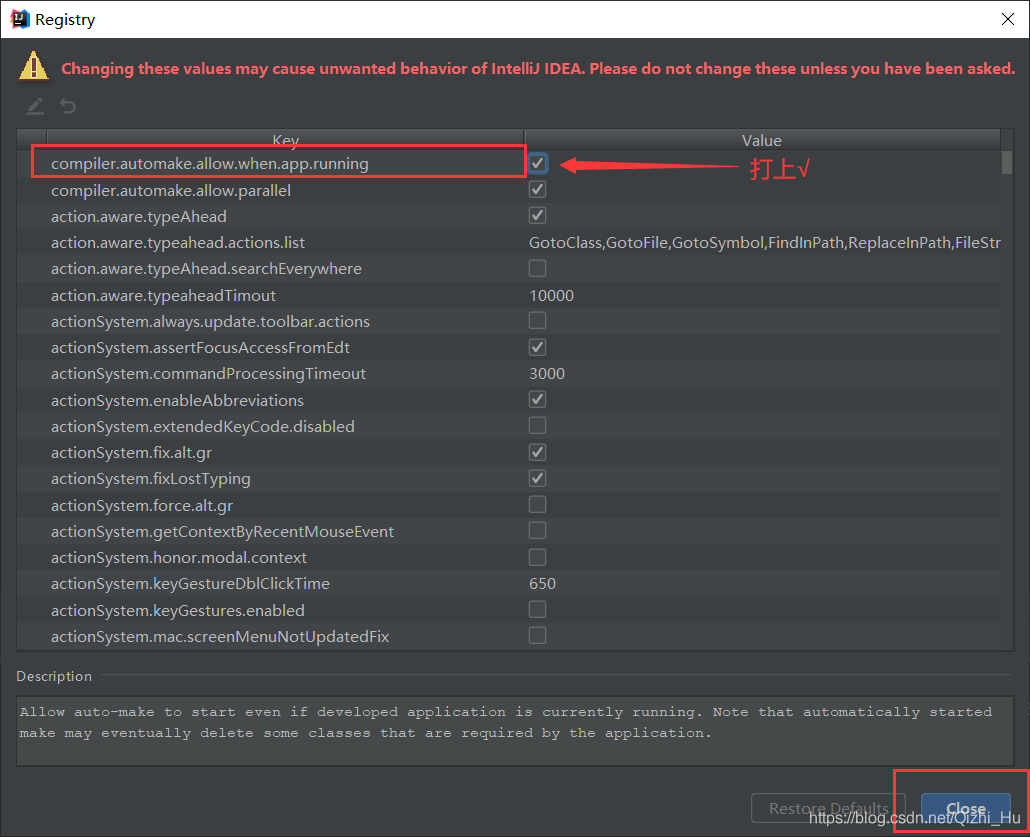1030x837 pixels.
Task: Click the 3000 timeout value
Action: coord(547,374)
